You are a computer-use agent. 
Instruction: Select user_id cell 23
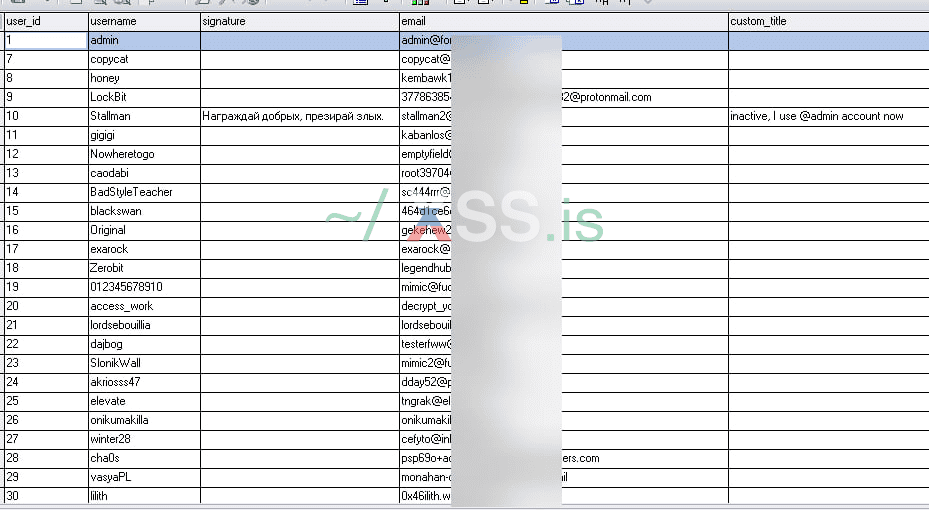point(46,363)
